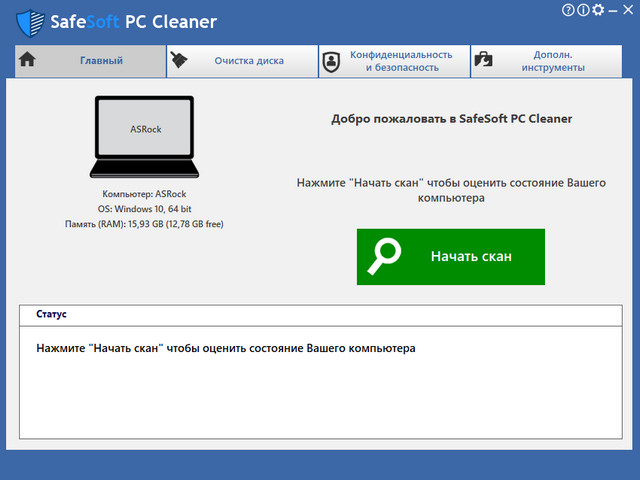Open settings via the gear icon
This screenshot has height=480, width=640.
[598, 10]
